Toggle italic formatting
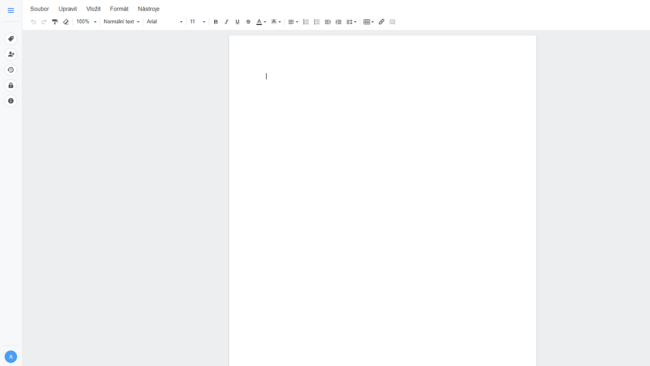 (226, 22)
